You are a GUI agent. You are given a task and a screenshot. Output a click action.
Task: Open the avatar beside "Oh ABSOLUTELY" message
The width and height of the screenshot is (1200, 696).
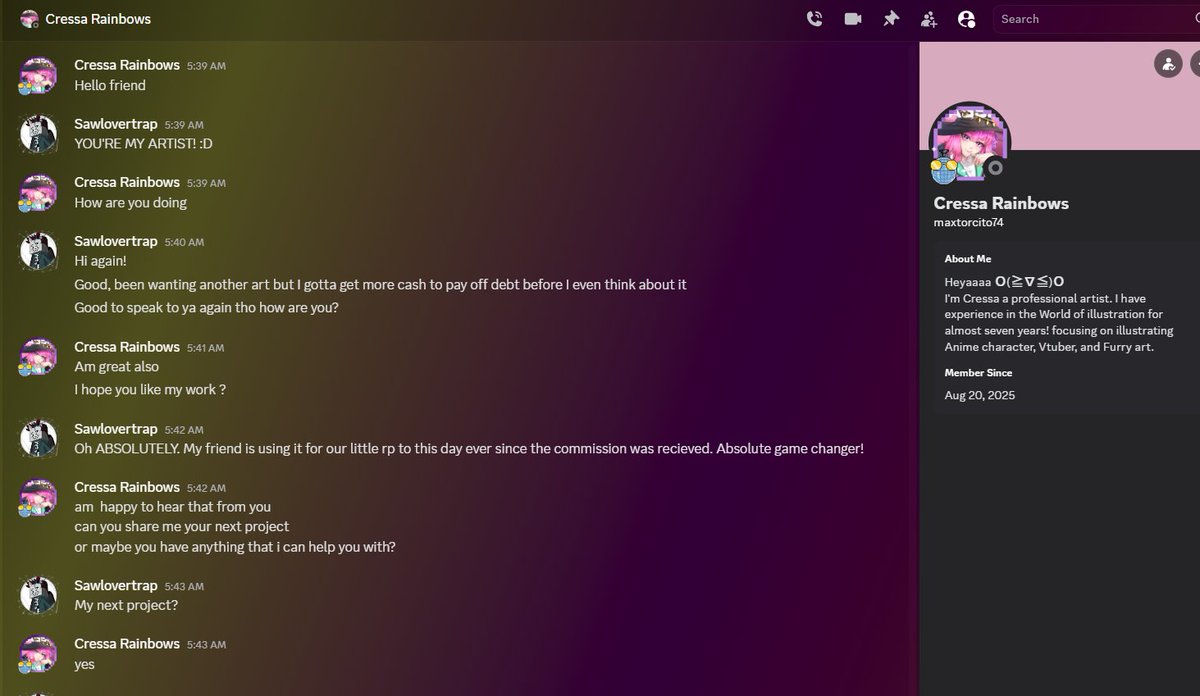click(38, 439)
